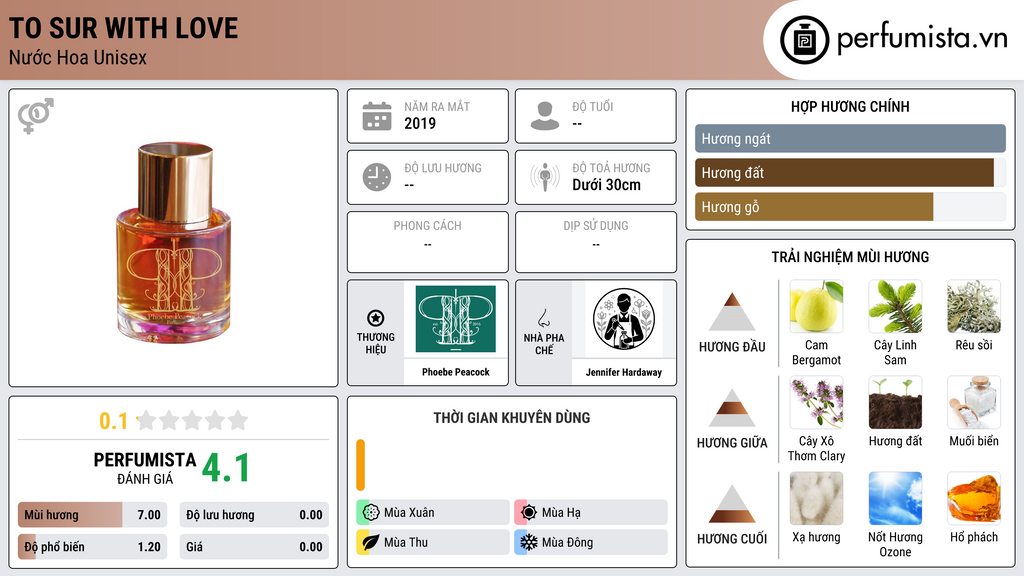Image resolution: width=1024 pixels, height=576 pixels.
Task: Click the Hương ngát accord bar
Action: [850, 138]
